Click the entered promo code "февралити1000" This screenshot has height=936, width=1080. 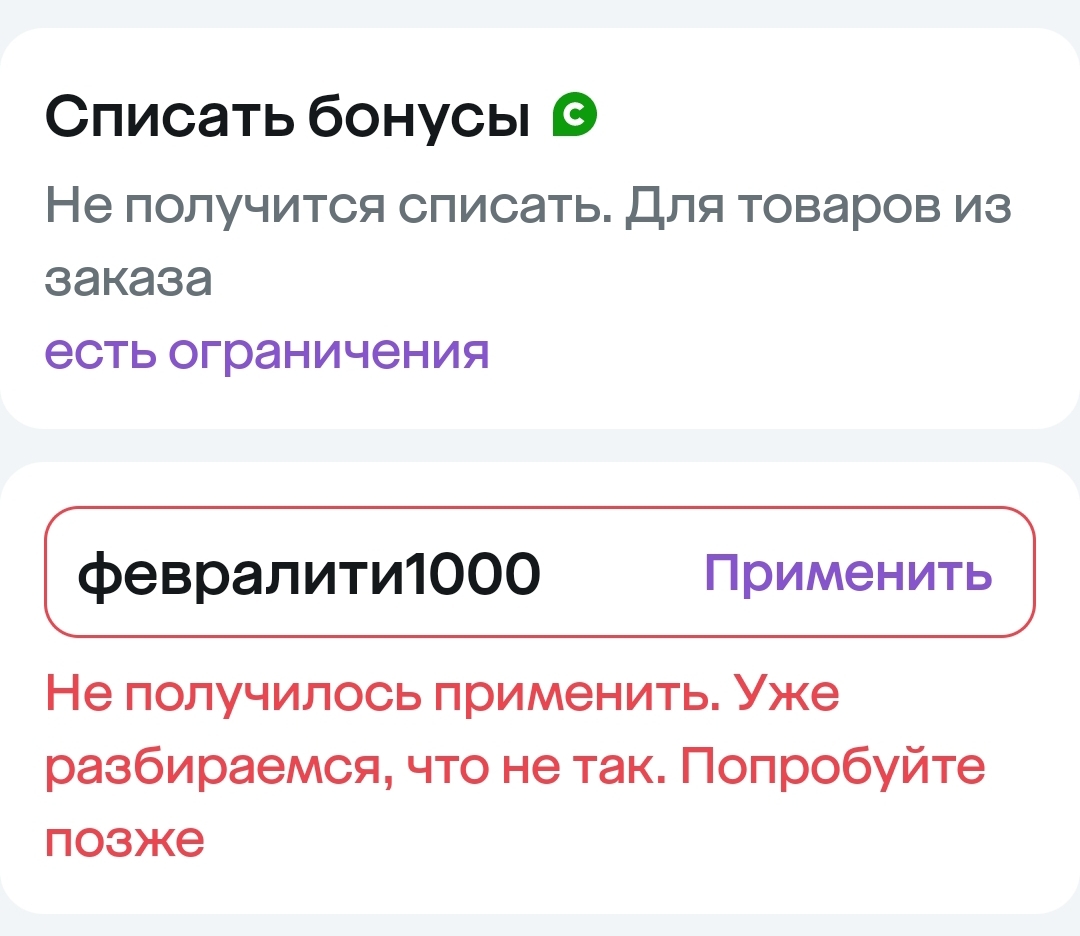309,574
